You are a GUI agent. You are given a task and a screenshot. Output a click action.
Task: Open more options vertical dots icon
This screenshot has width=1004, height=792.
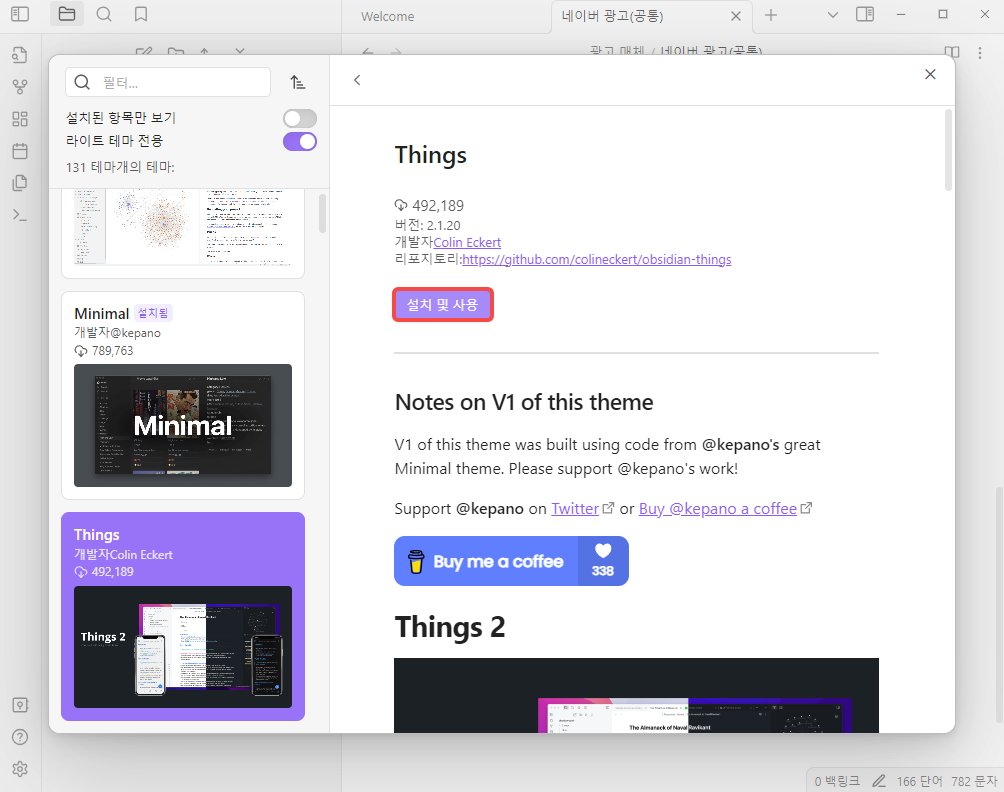pos(980,53)
